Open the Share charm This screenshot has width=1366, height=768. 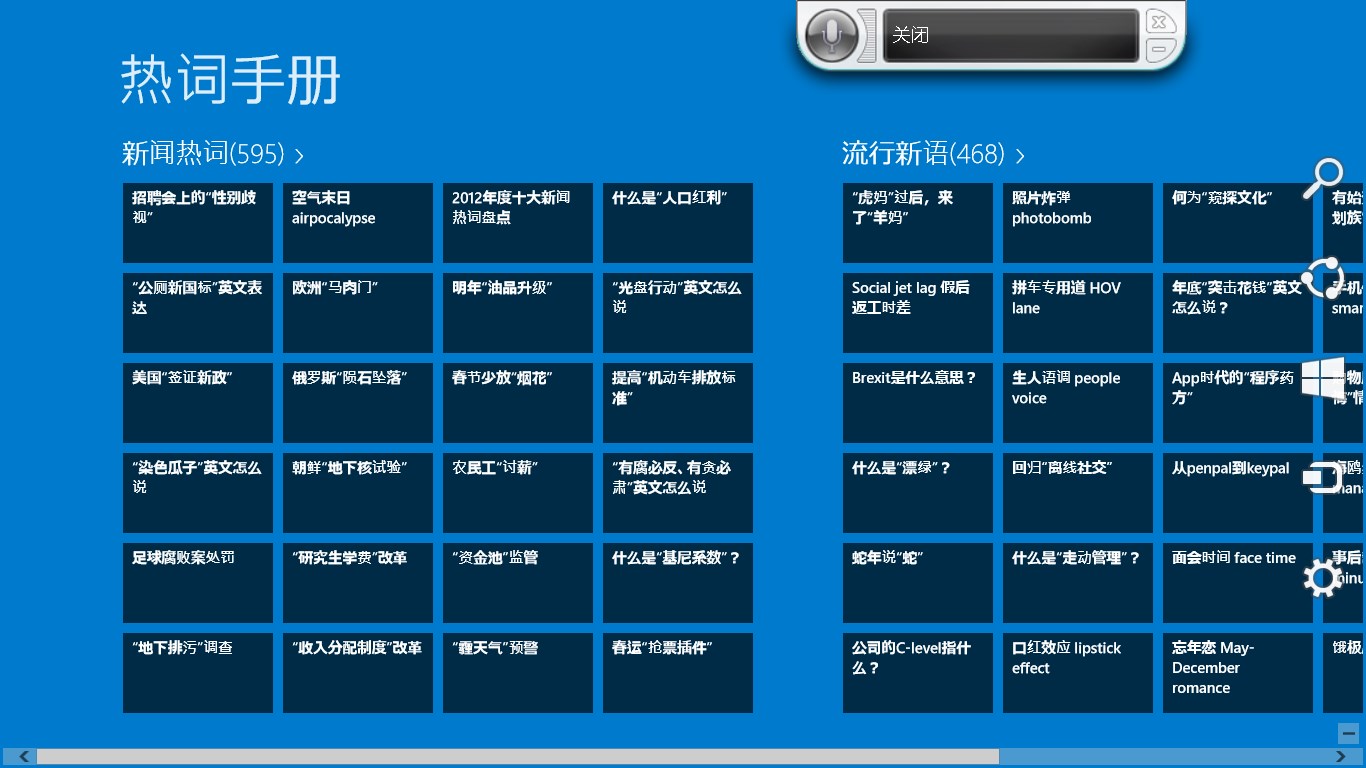coord(1322,277)
